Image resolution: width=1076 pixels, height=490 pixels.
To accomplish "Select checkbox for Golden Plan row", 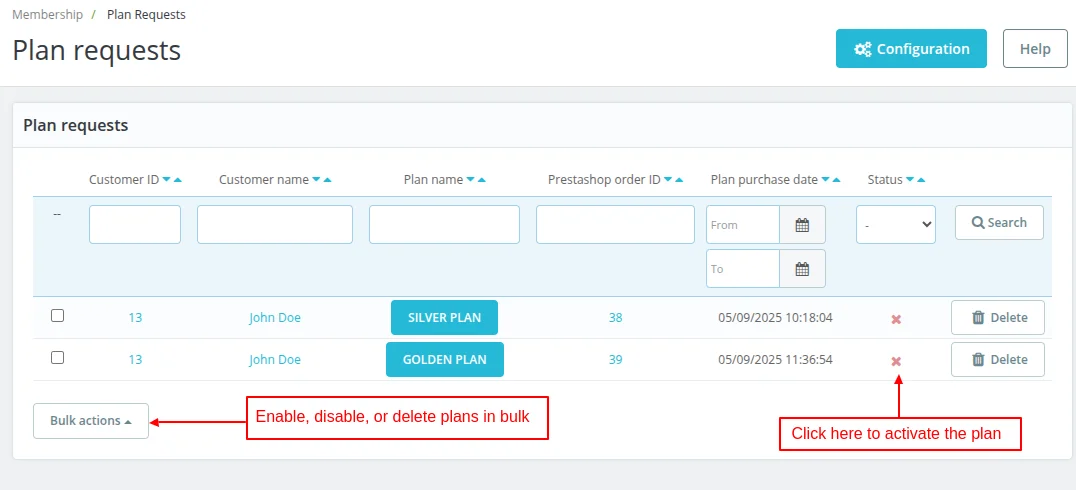I will pos(58,358).
